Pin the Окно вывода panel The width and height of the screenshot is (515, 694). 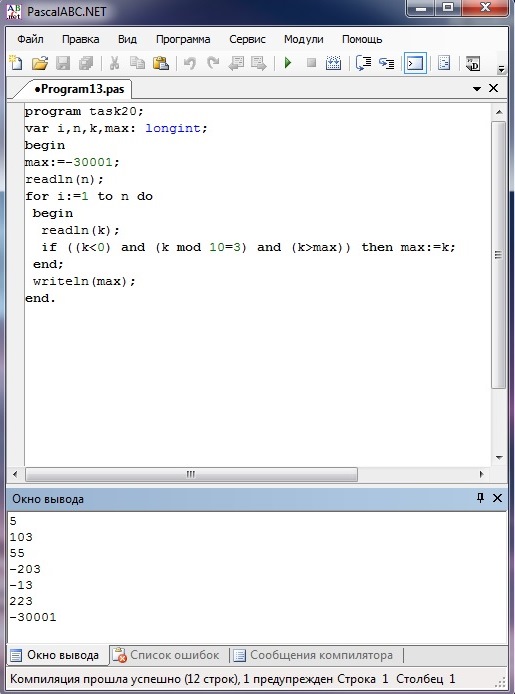480,498
